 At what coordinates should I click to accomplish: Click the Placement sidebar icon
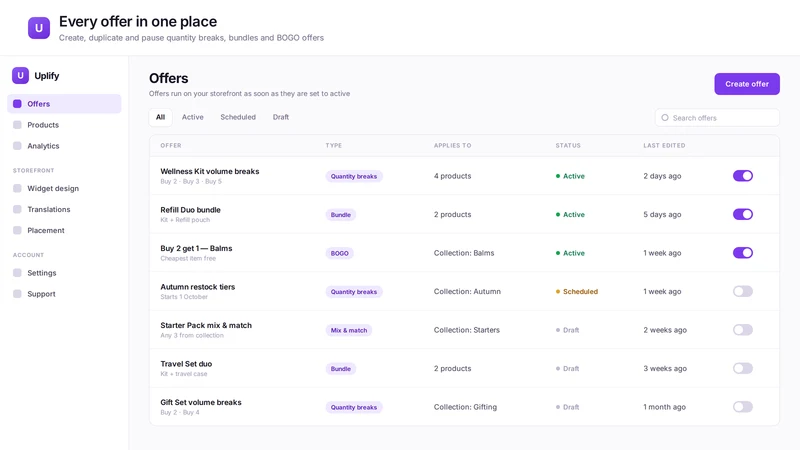pyautogui.click(x=17, y=230)
